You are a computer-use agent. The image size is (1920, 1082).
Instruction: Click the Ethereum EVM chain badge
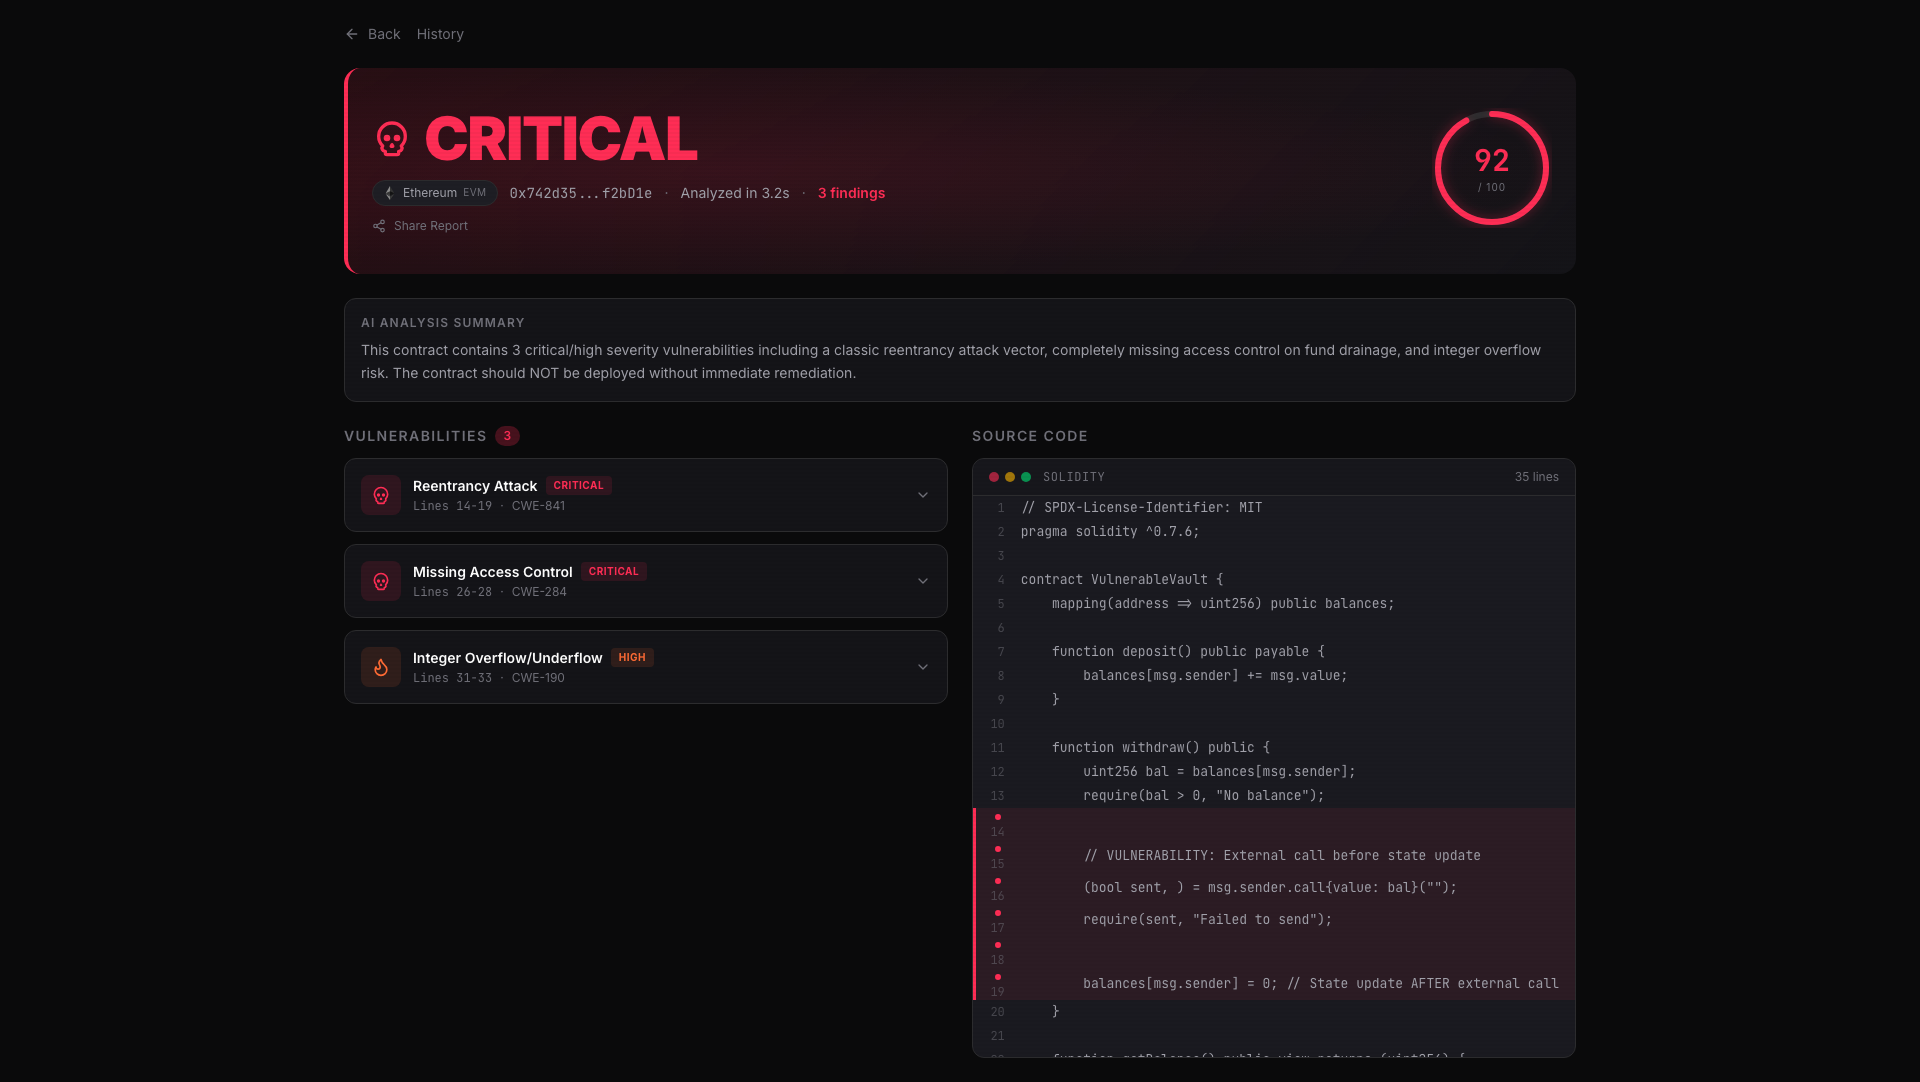(x=435, y=193)
